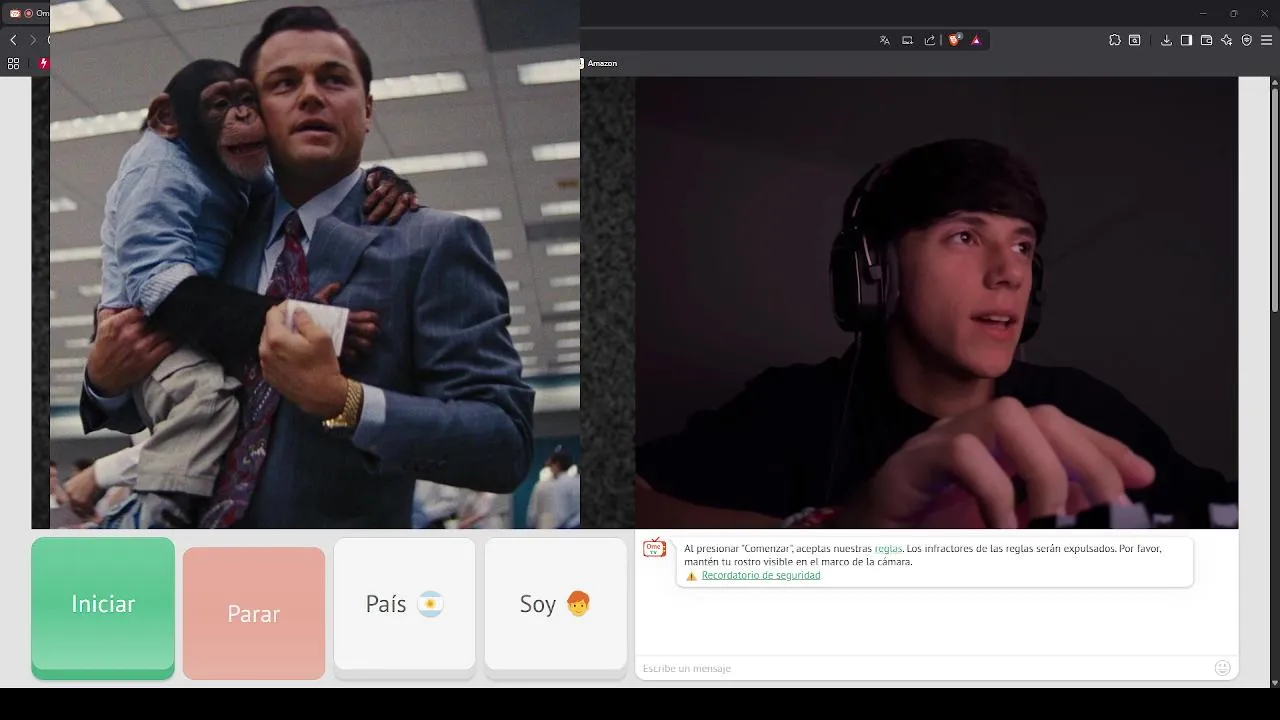The width and height of the screenshot is (1280, 720).
Task: Open the Brave Shields lion icon
Action: tap(954, 40)
